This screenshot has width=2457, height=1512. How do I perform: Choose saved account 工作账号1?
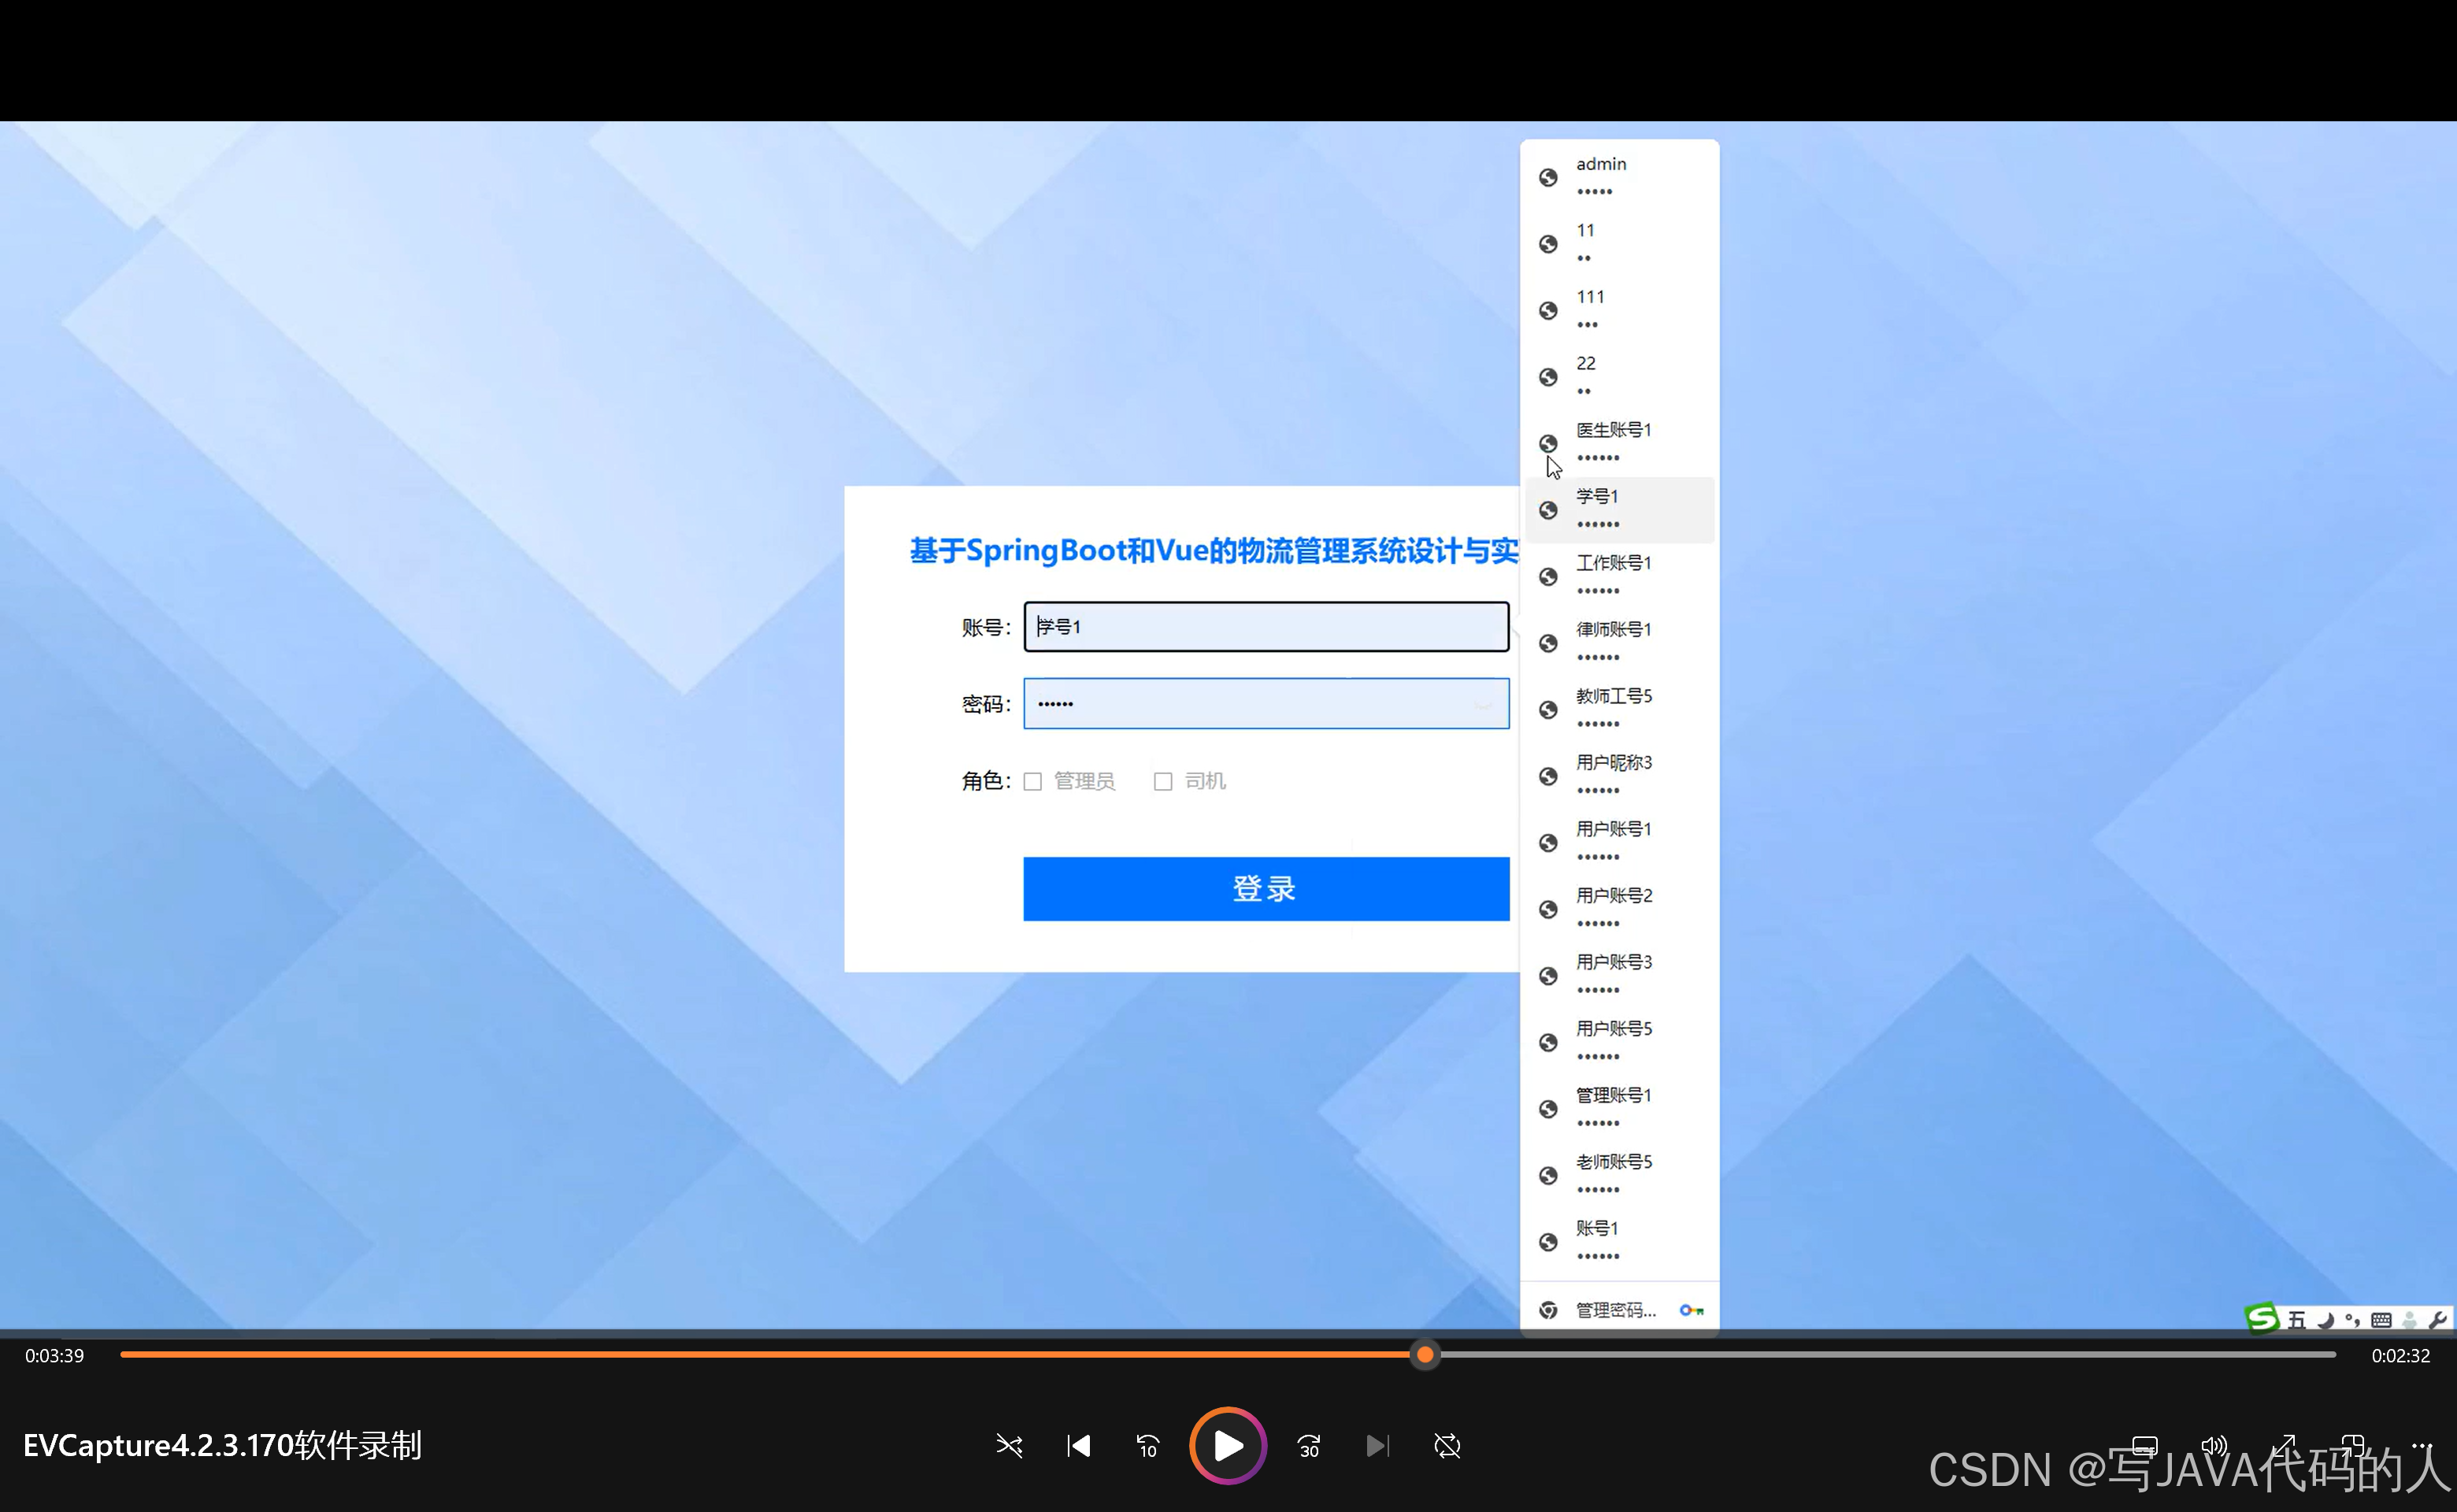[x=1619, y=576]
